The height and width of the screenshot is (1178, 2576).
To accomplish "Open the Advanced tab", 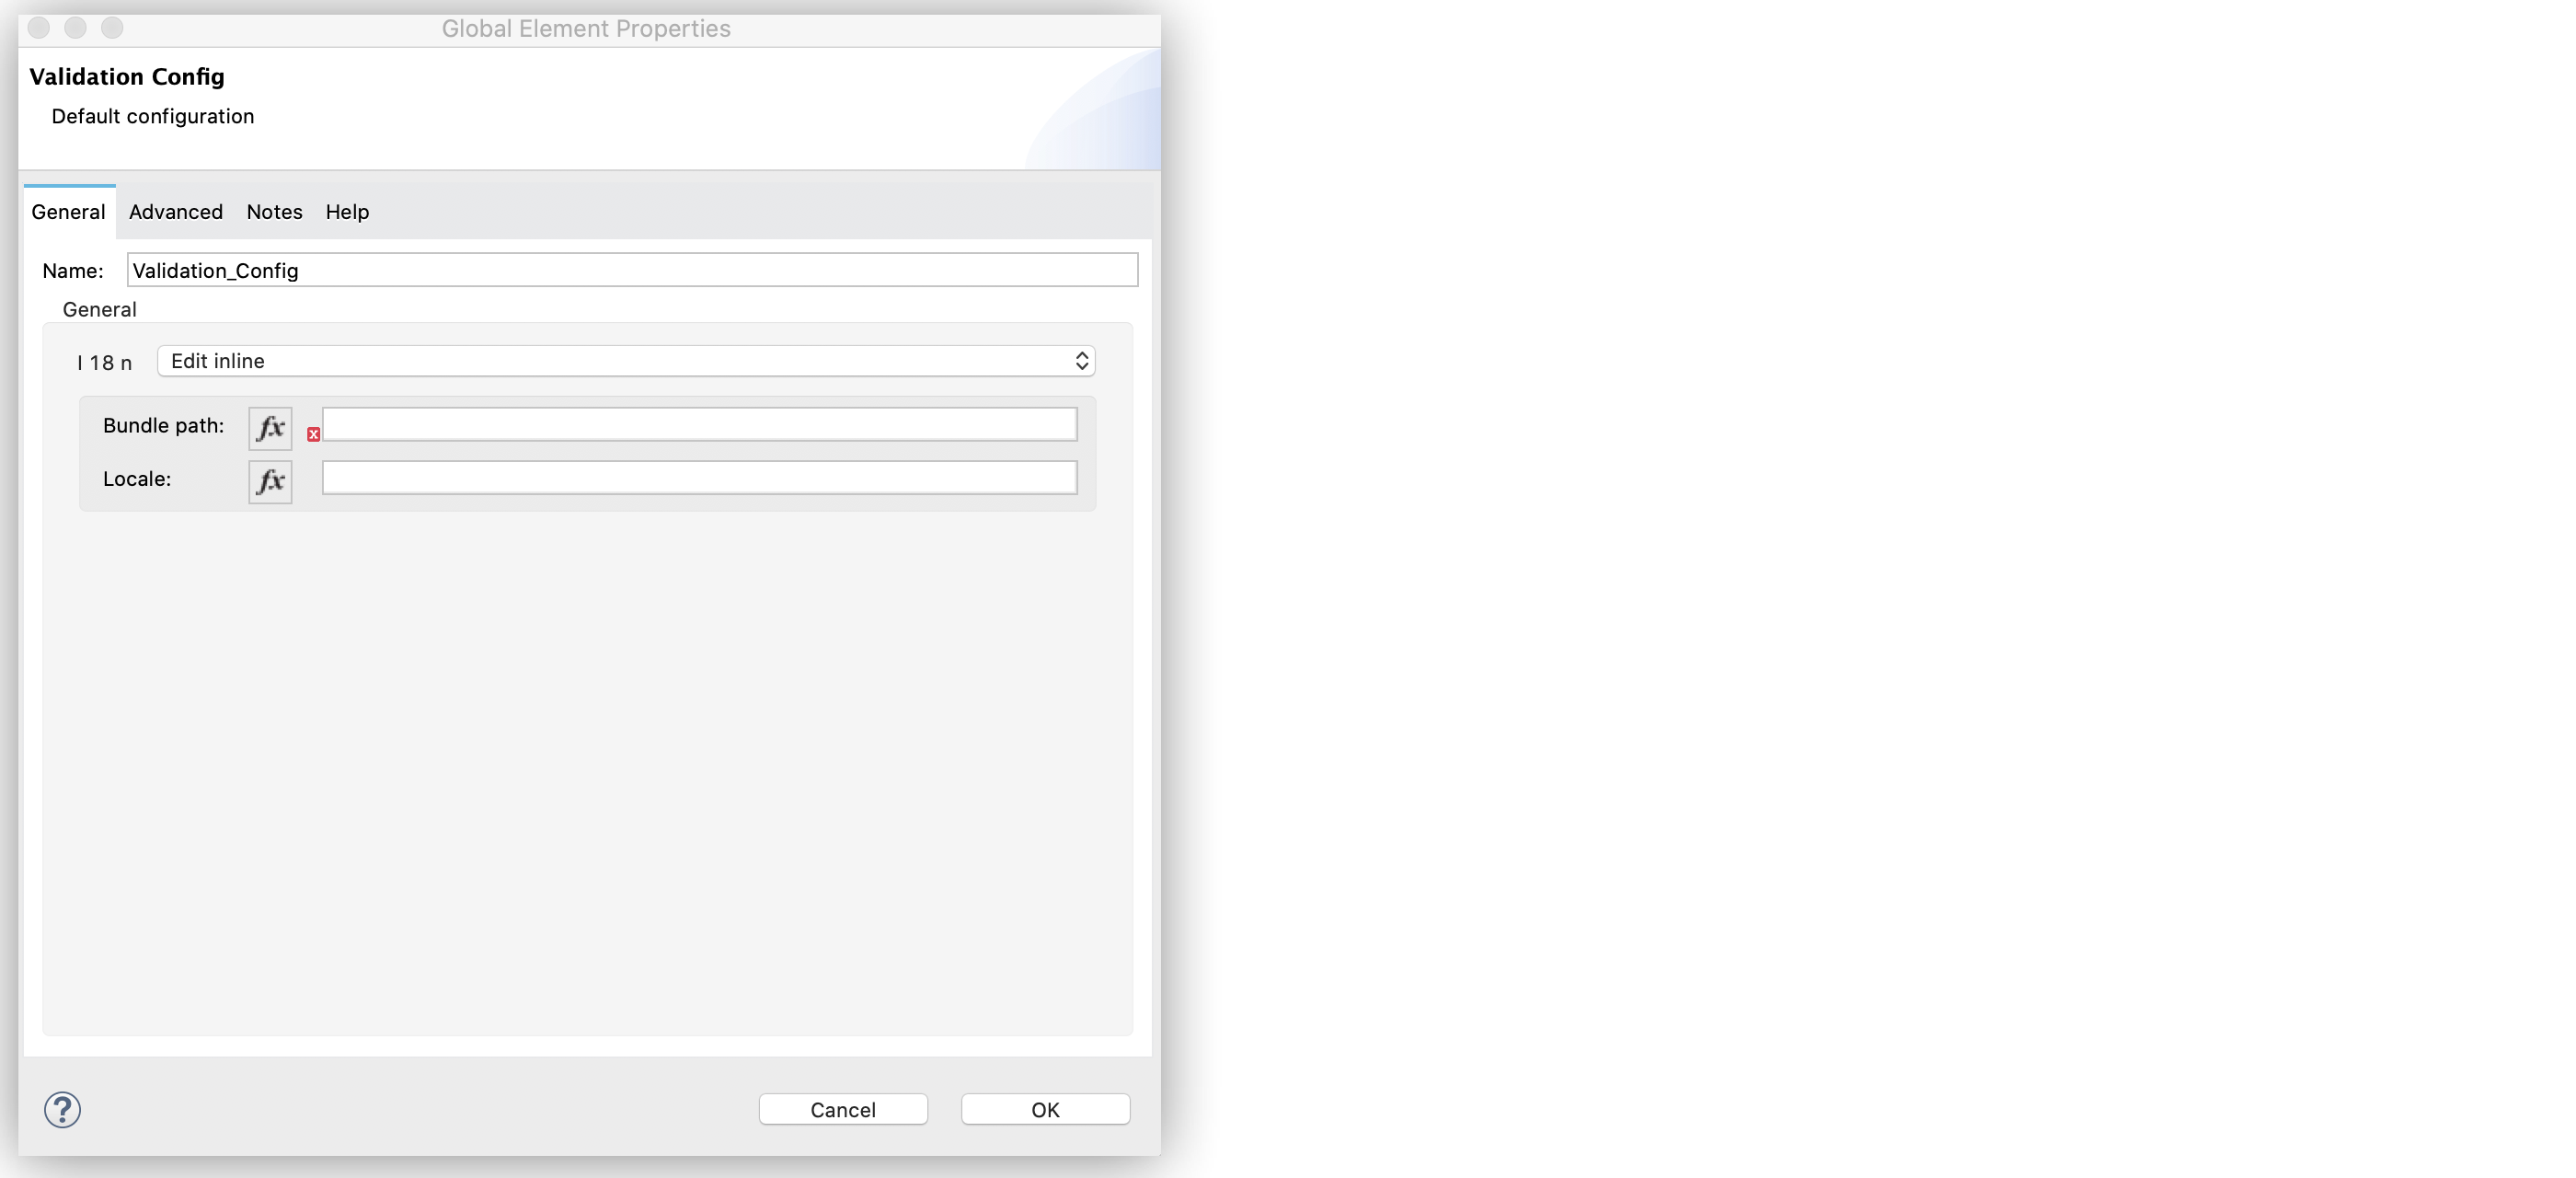I will 176,211.
